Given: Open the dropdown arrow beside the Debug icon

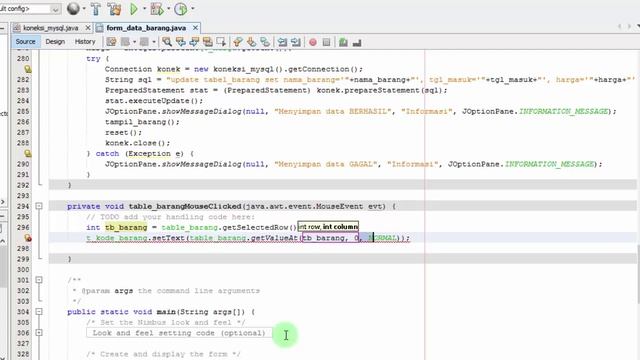Looking at the screenshot, I should pos(168,9).
